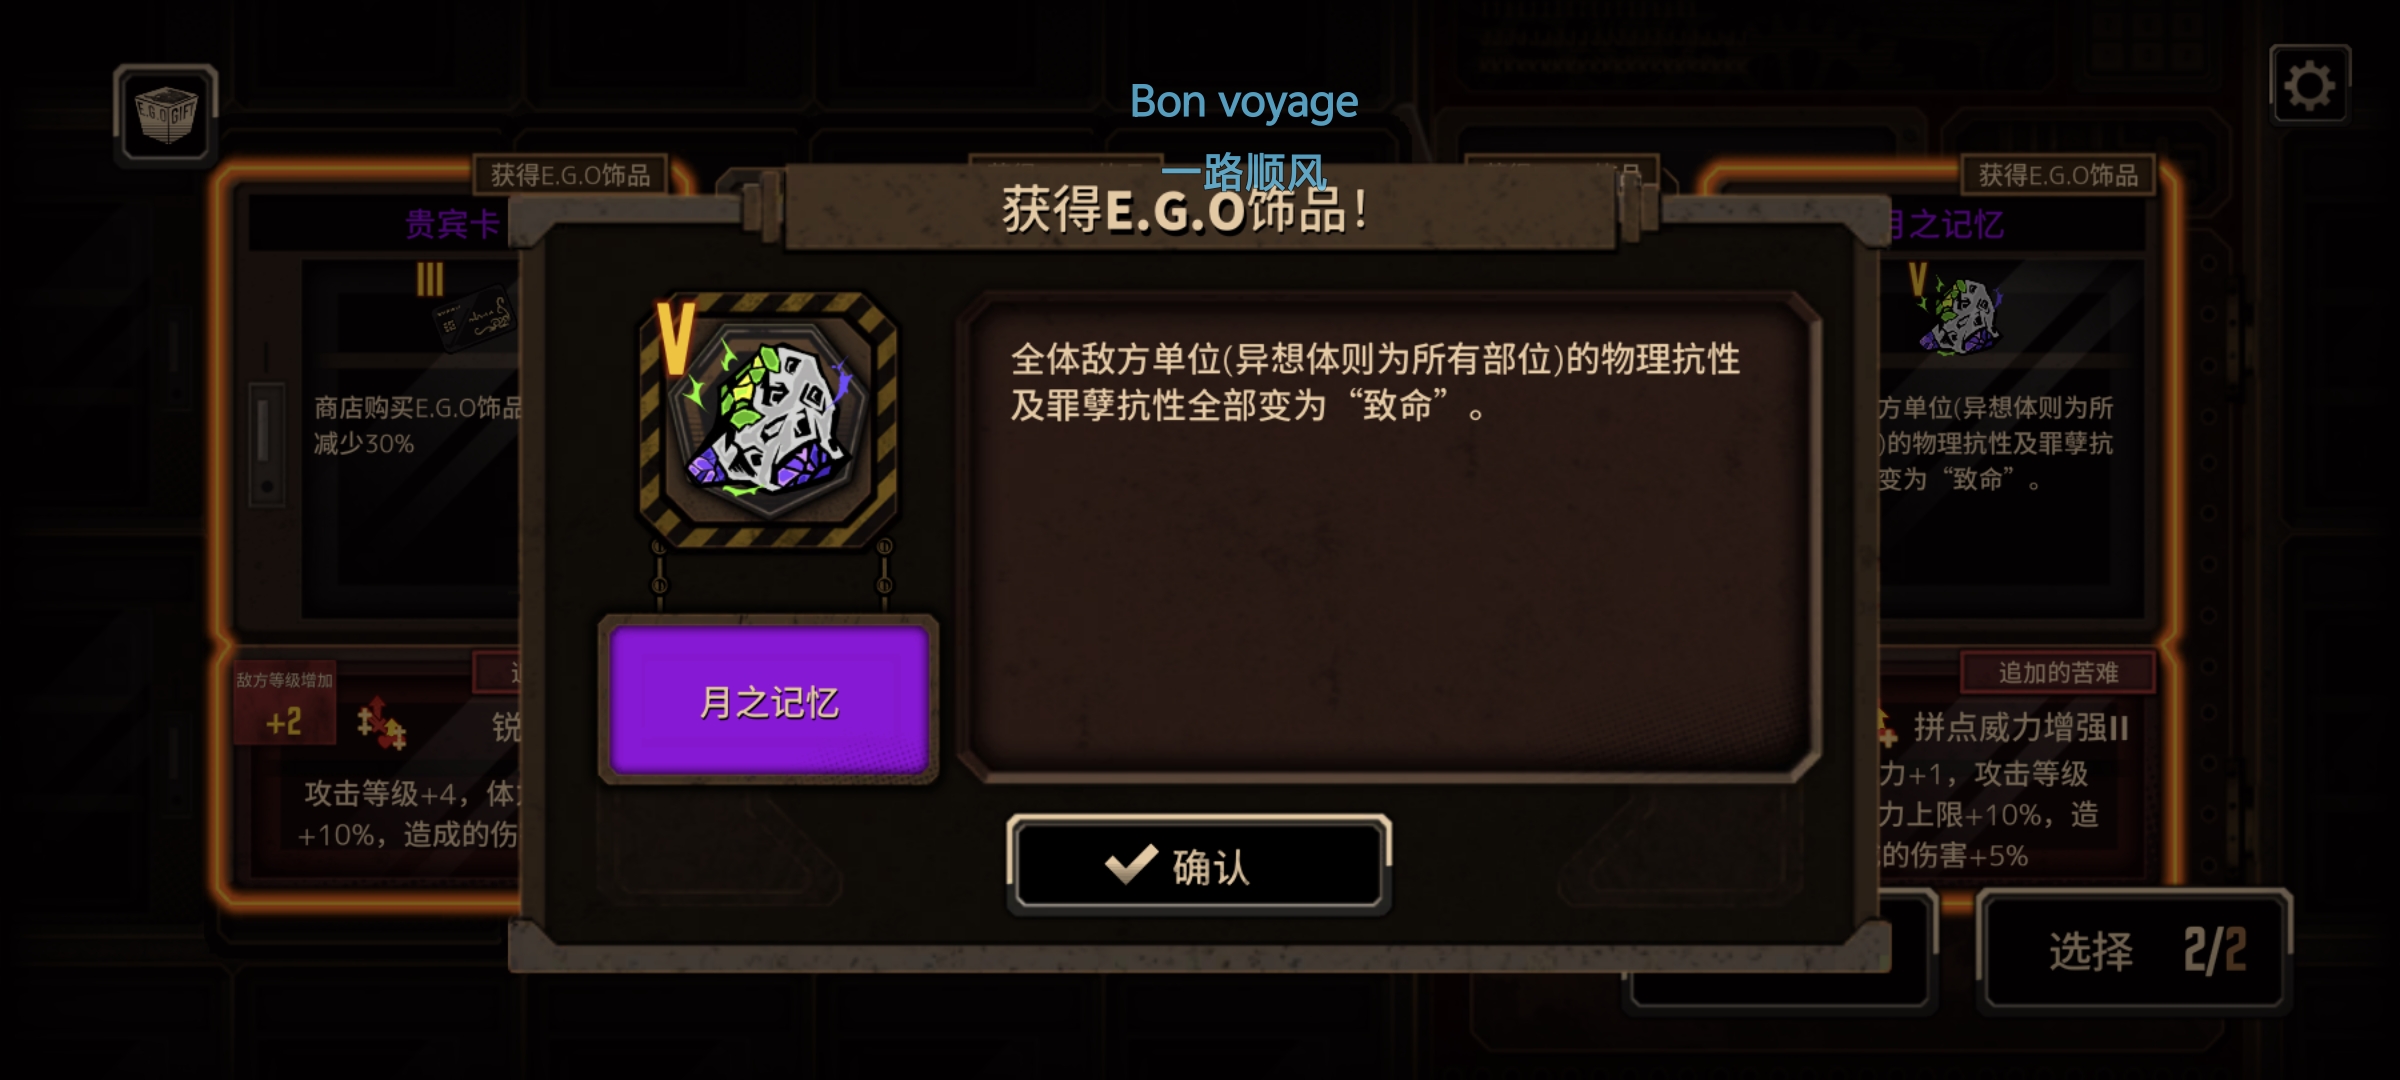
Task: Confirm with the 确认 button
Action: 1199,866
